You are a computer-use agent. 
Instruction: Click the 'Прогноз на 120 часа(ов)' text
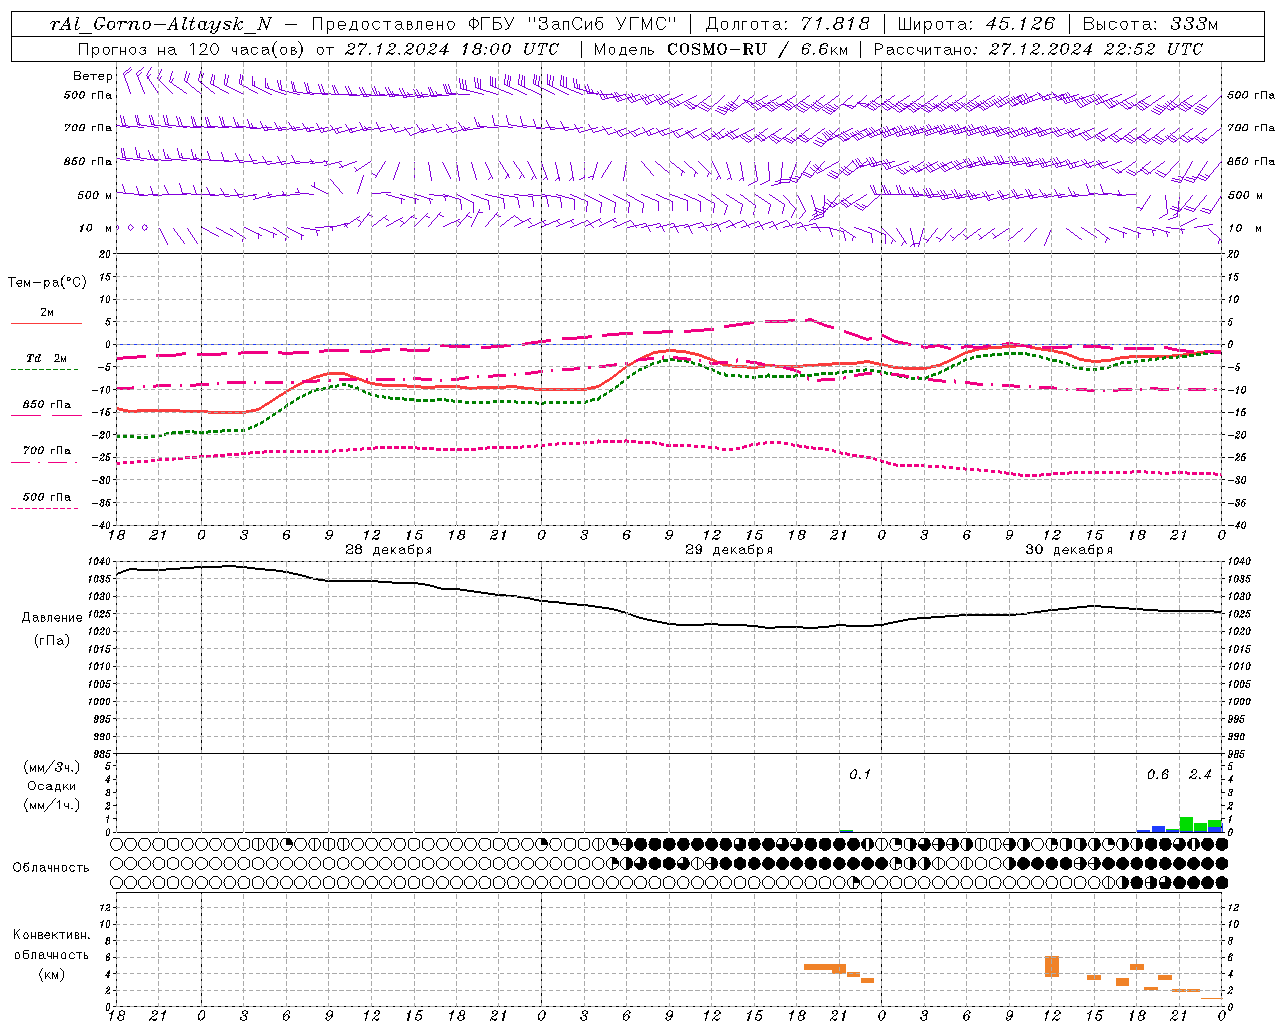pyautogui.click(x=192, y=49)
